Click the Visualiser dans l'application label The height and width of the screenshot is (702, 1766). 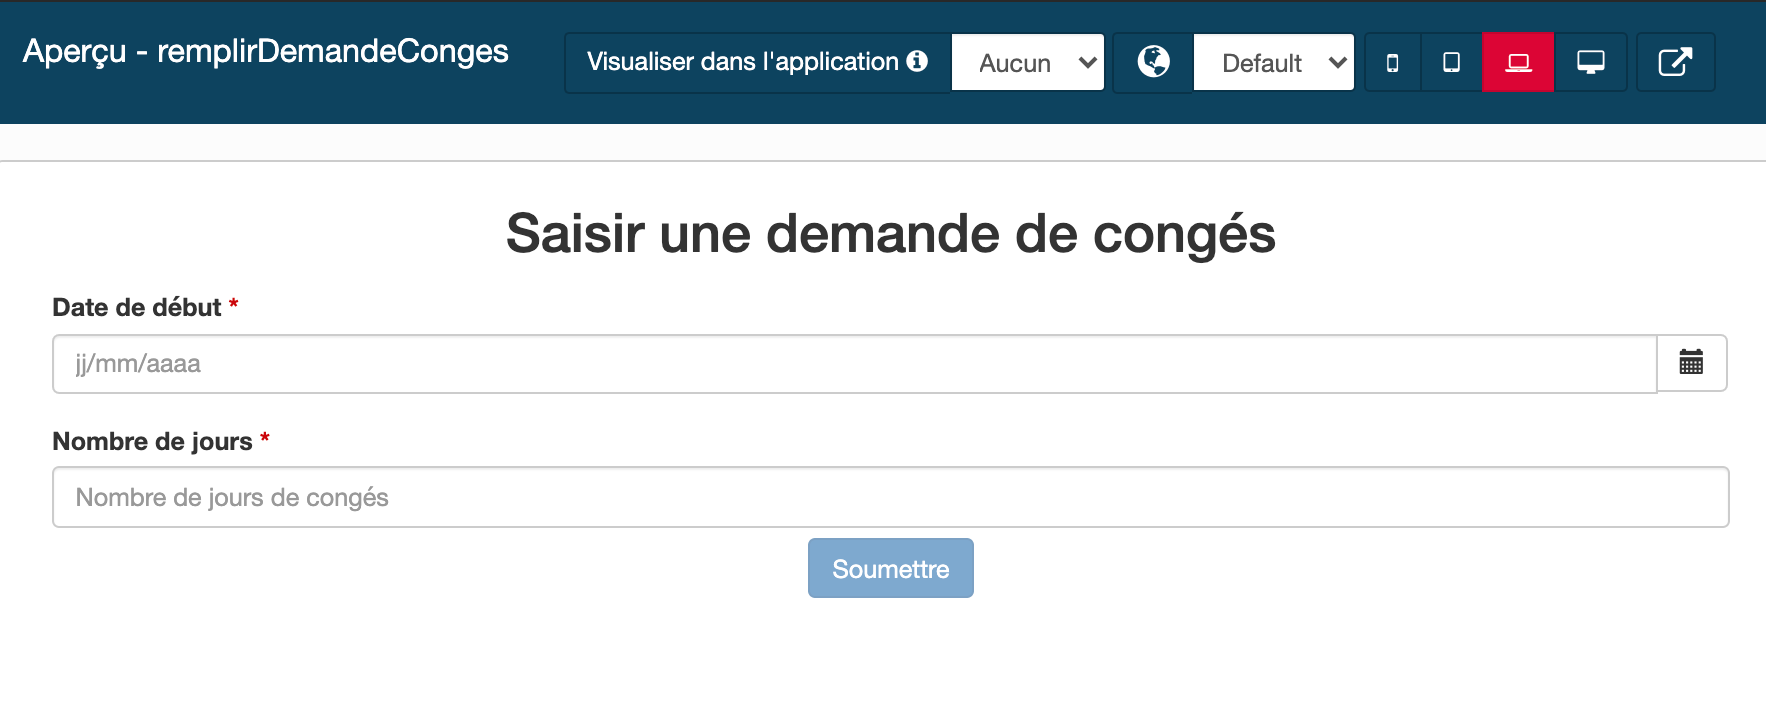[743, 62]
